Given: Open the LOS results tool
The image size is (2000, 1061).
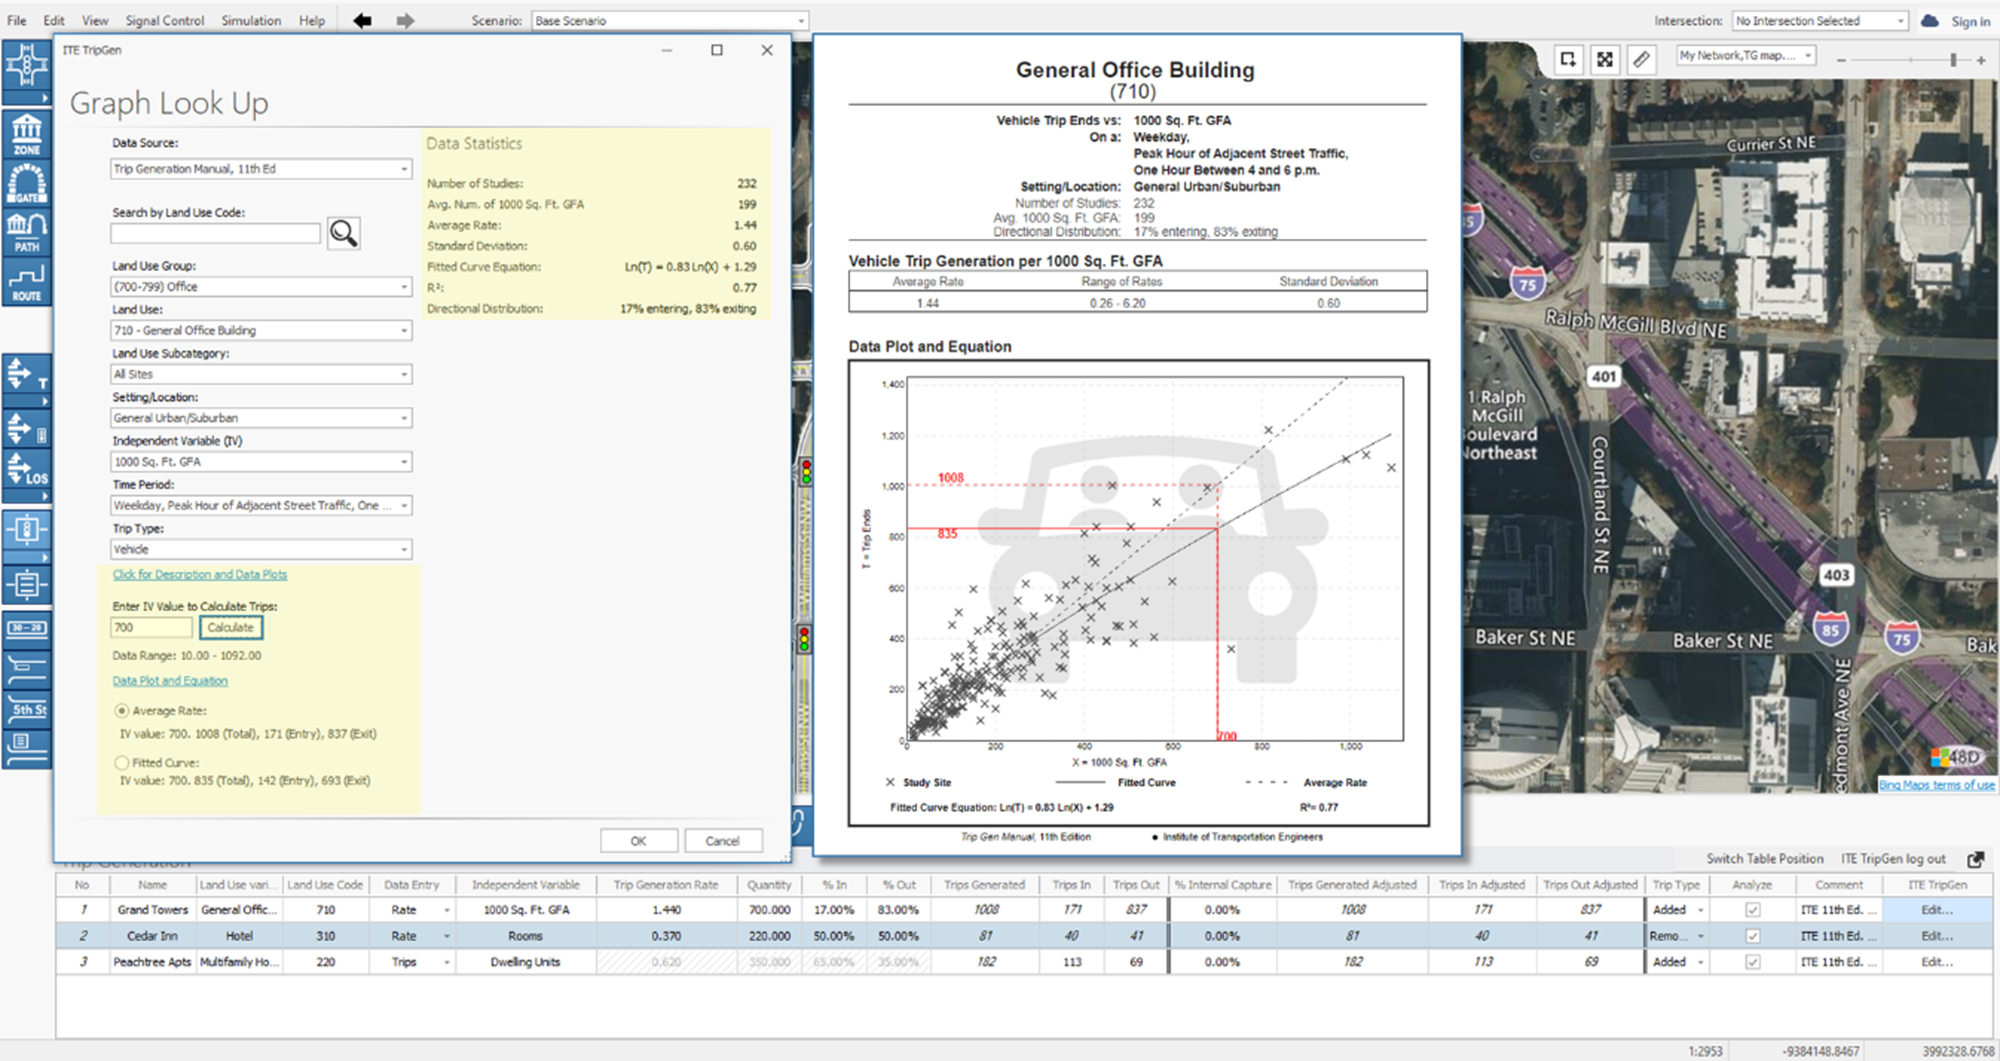Looking at the screenshot, I should (27, 469).
